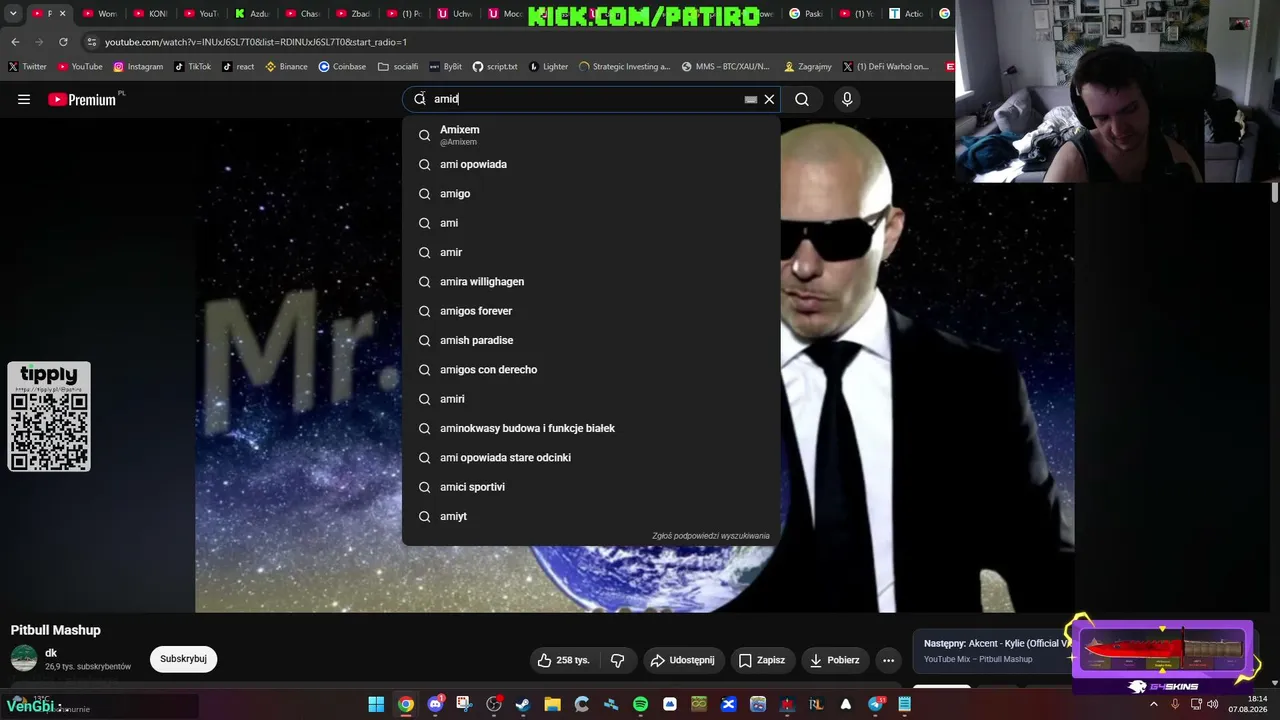
Task: Open the three-dot more actions menu
Action: click(x=888, y=660)
